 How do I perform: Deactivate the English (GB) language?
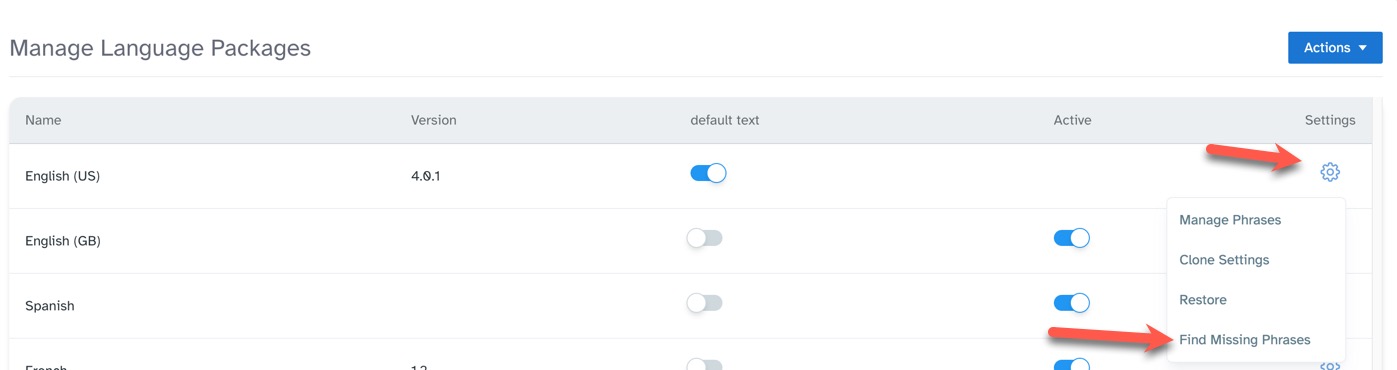[1071, 238]
